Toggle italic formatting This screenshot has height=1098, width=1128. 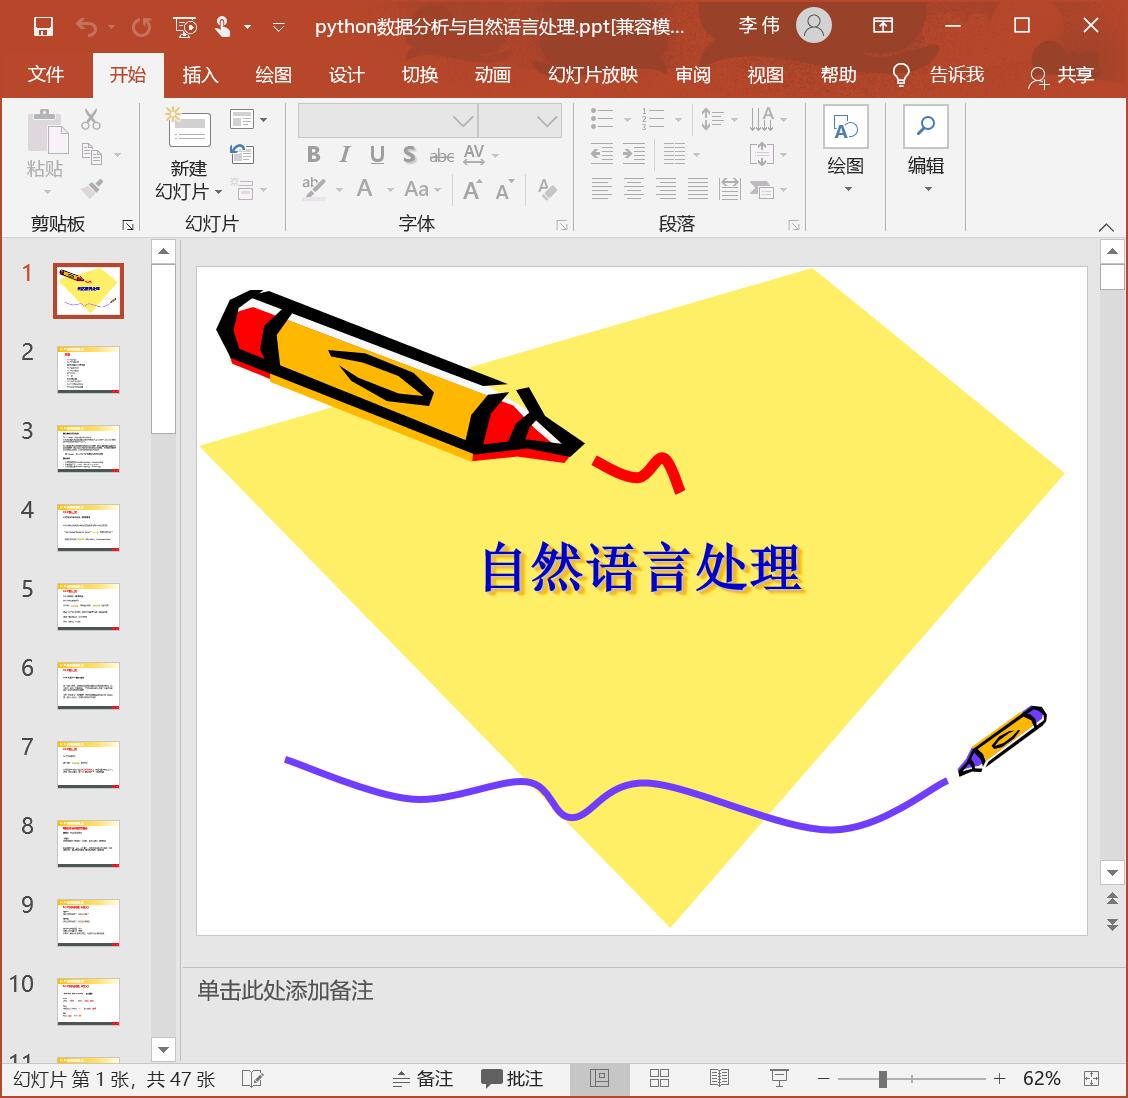pos(344,155)
